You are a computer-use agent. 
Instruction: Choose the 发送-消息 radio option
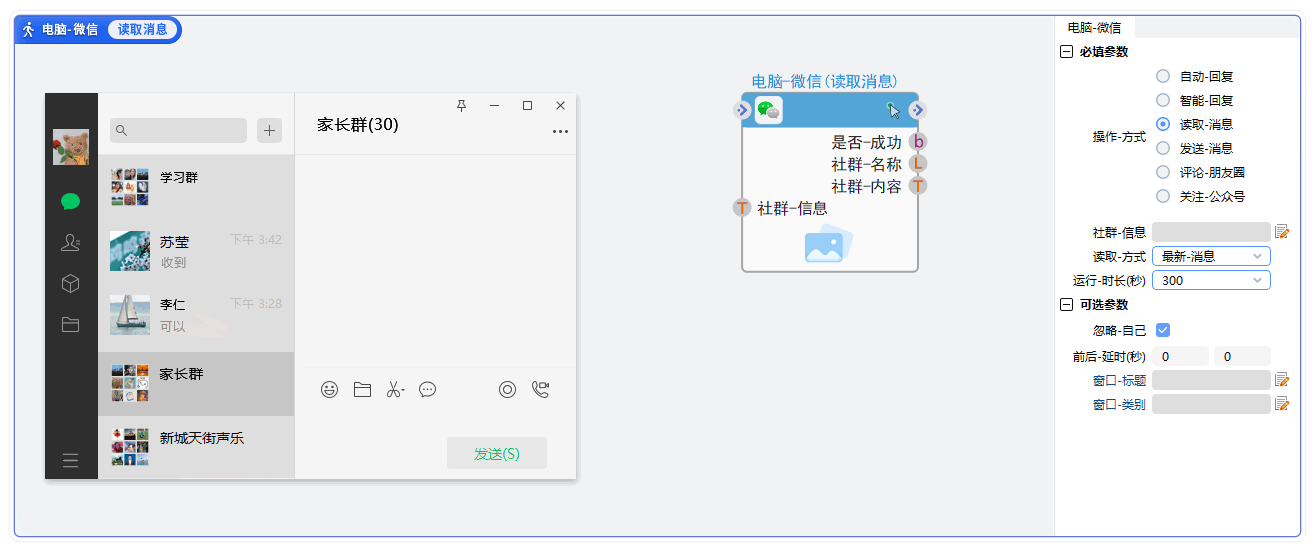pos(1163,148)
